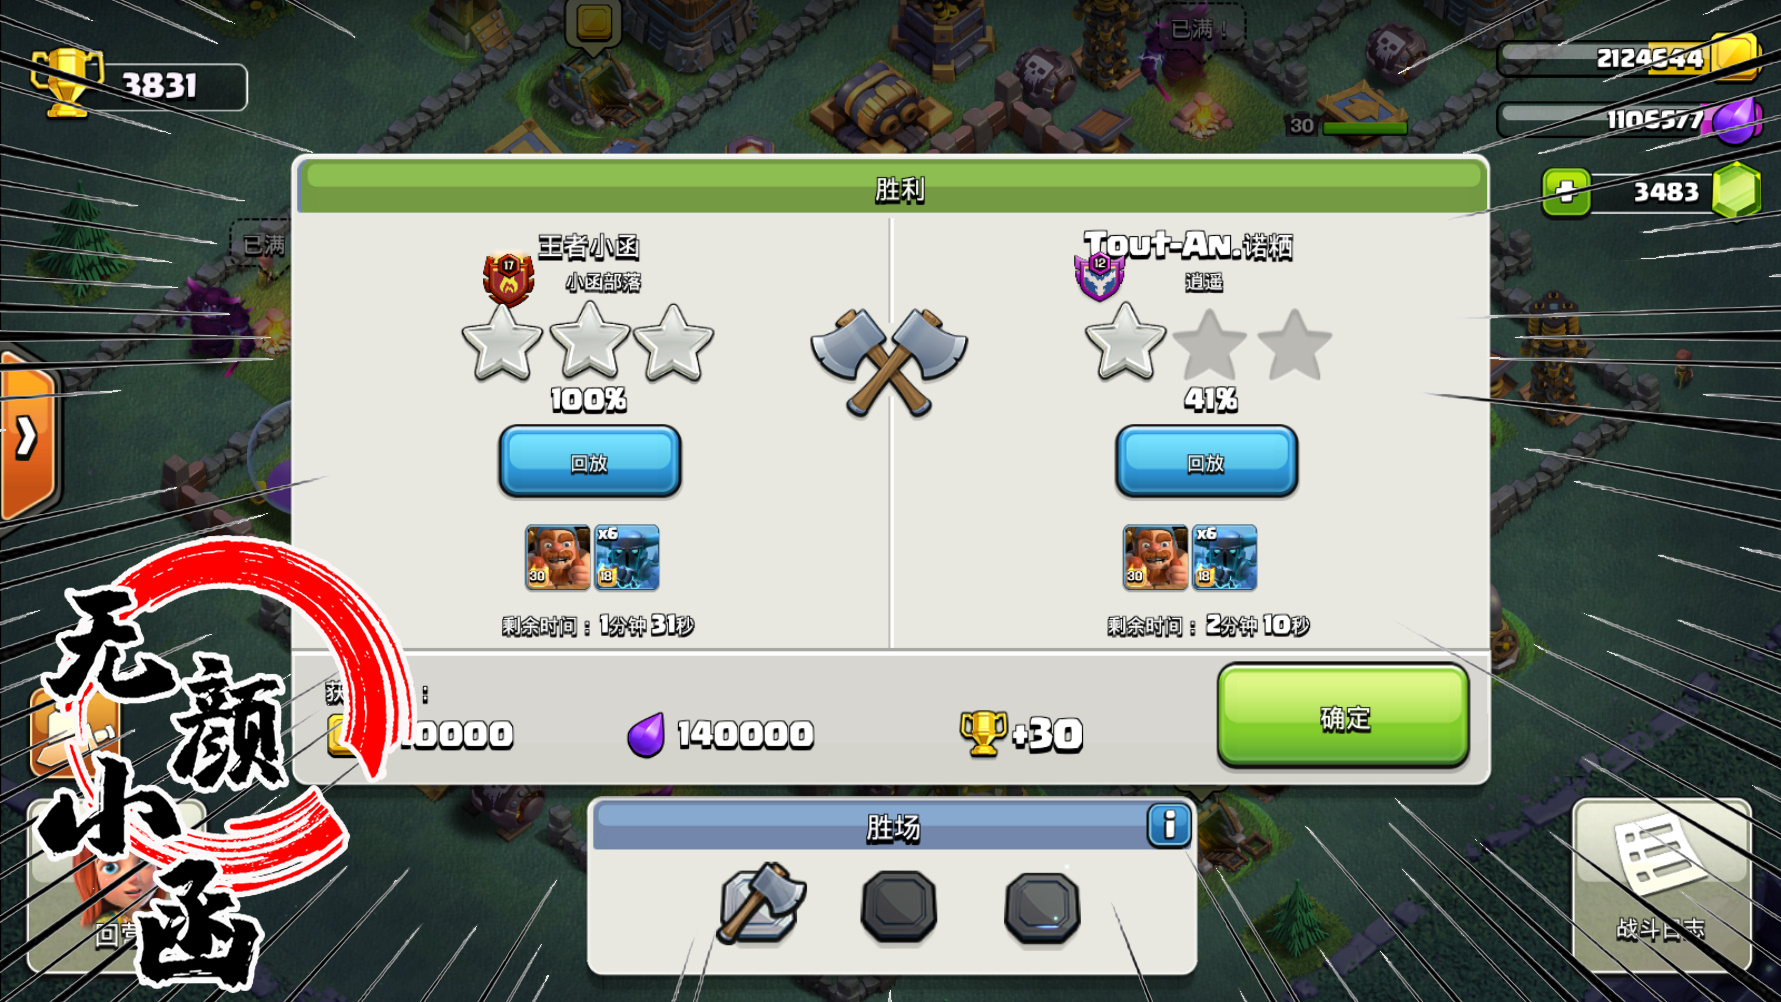This screenshot has height=1002, width=1781.
Task: Open the 战斗日志 battle log
Action: 1661,885
